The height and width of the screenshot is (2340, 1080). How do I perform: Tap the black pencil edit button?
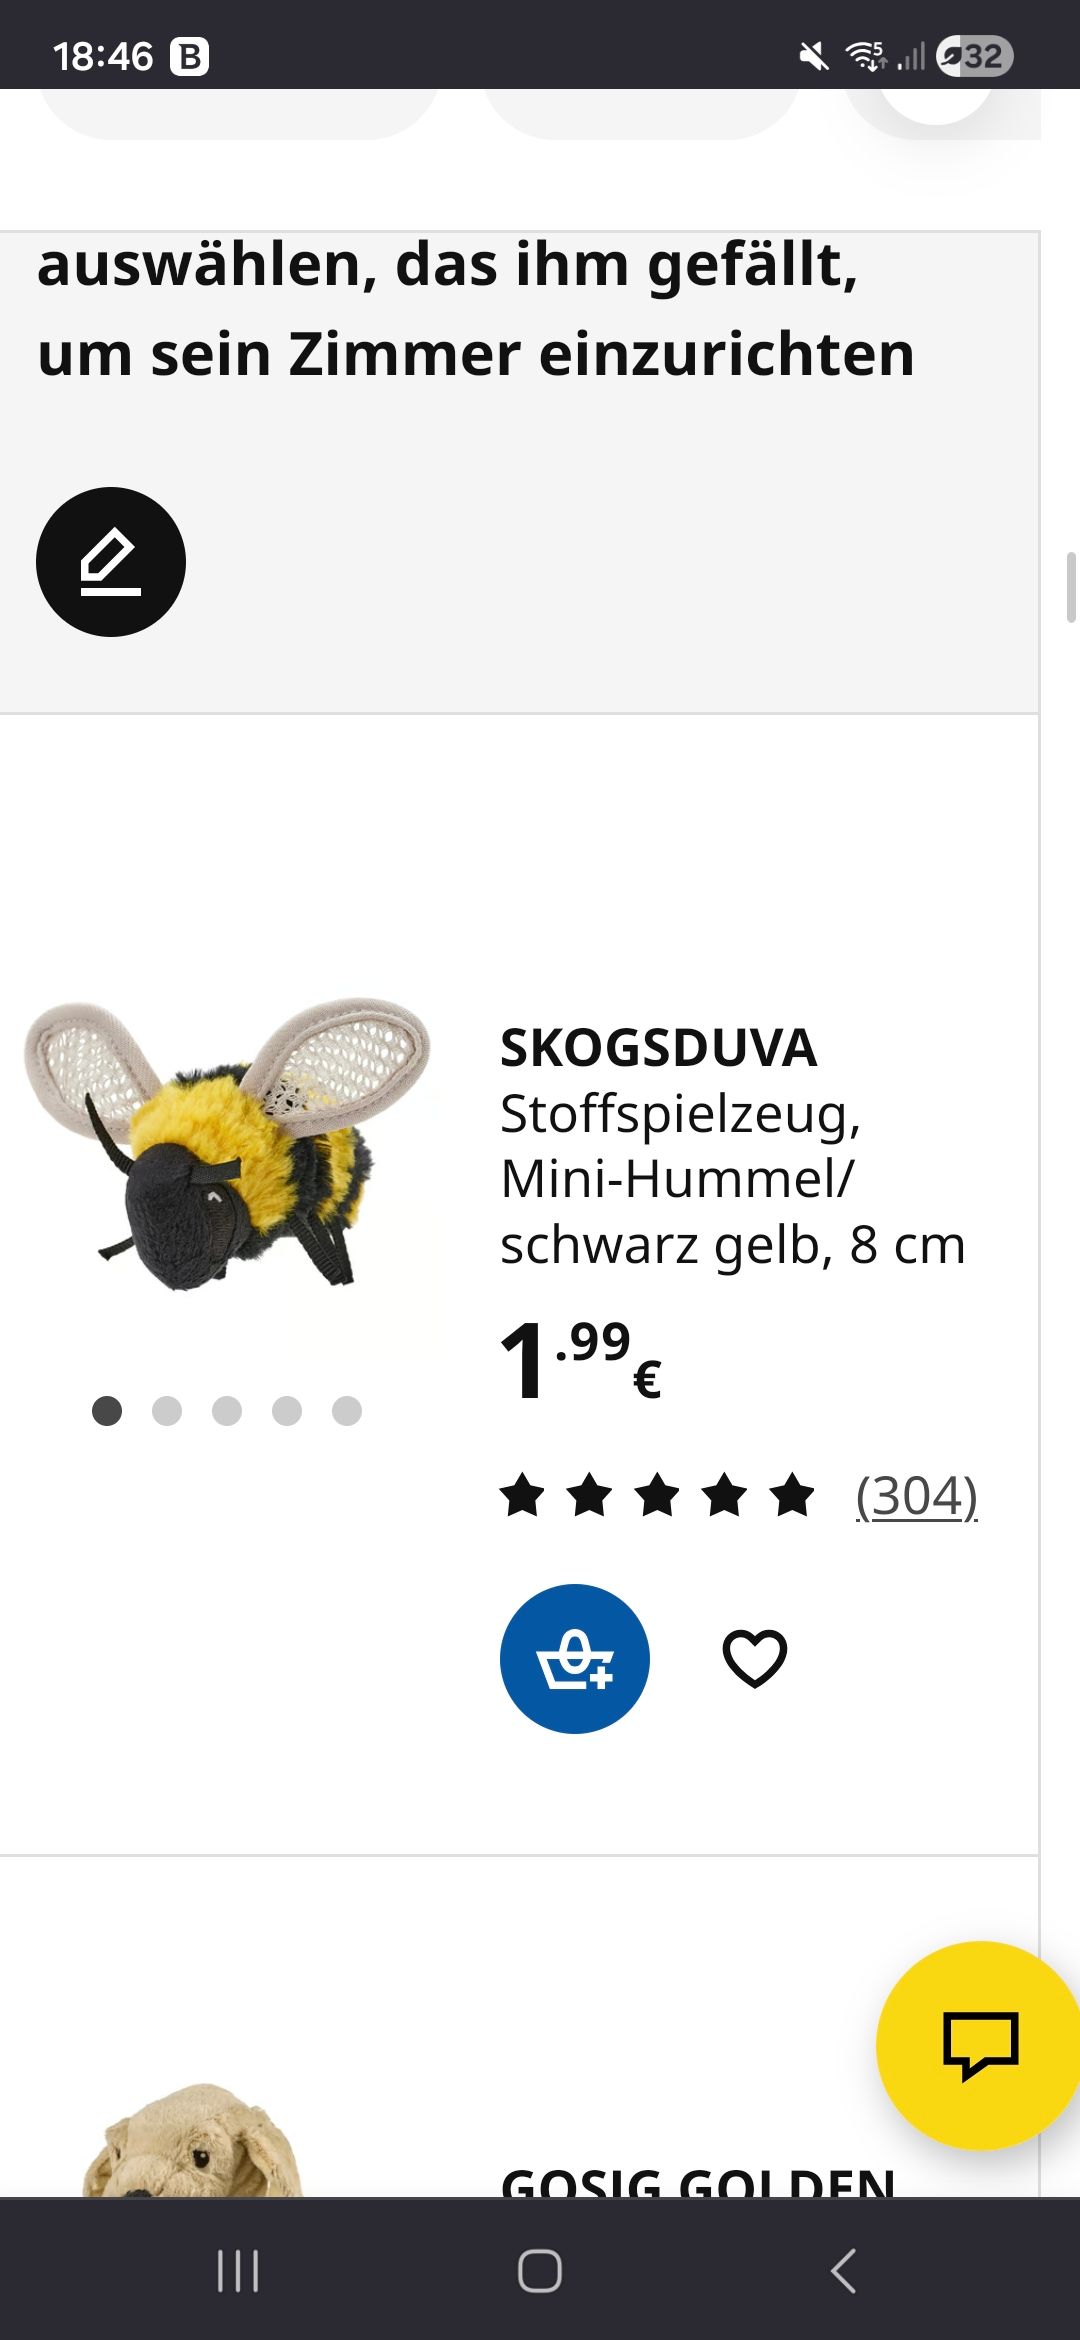[x=111, y=562]
